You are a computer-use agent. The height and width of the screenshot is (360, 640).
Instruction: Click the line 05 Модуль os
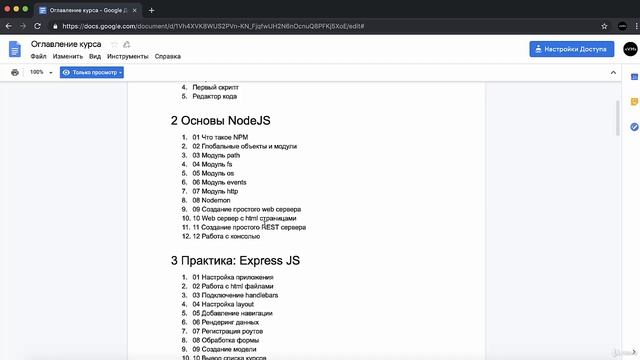[x=213, y=173]
